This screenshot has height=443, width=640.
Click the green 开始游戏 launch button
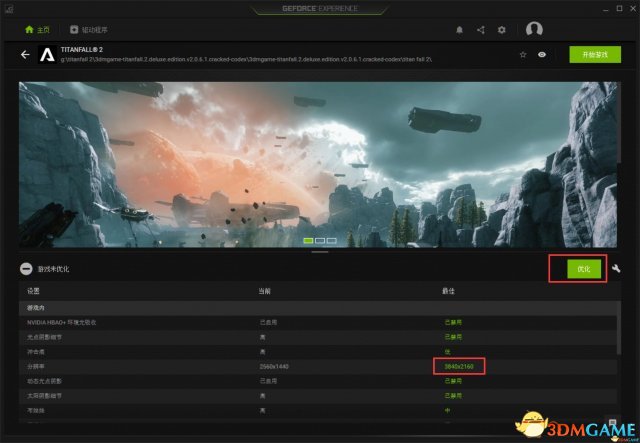(x=595, y=55)
